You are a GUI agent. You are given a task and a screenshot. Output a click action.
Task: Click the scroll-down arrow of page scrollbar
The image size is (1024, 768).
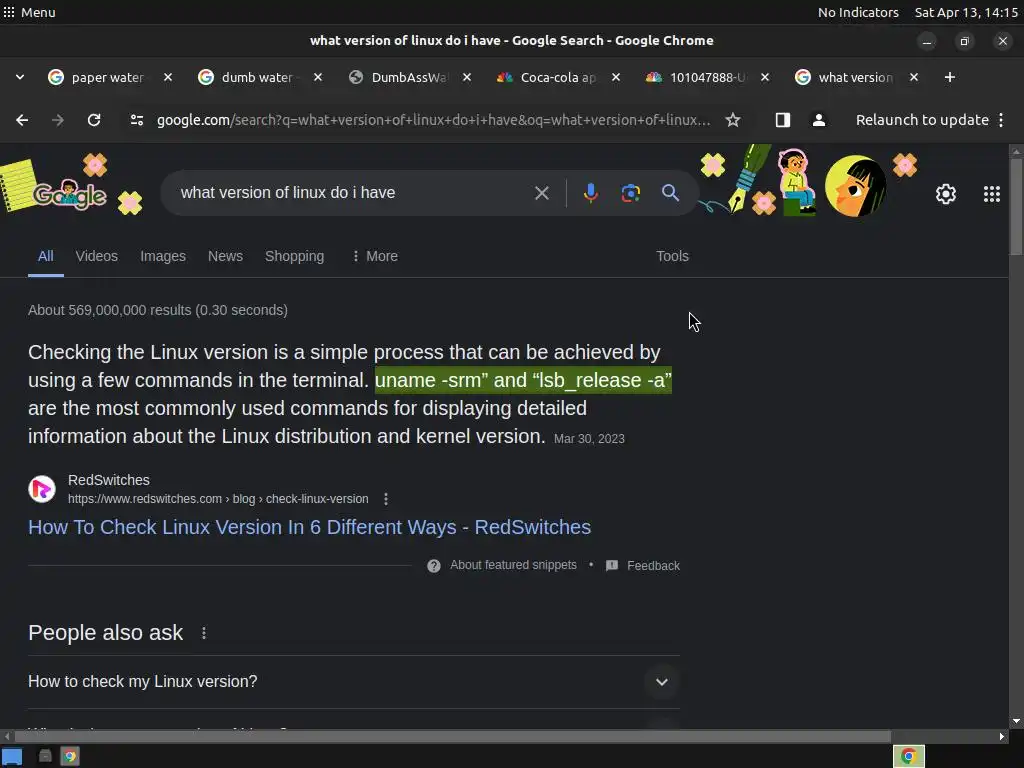coord(1016,722)
